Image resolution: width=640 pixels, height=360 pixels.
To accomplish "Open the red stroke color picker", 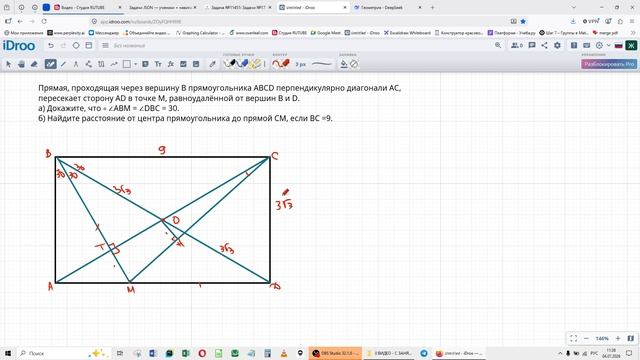I will point(281,64).
